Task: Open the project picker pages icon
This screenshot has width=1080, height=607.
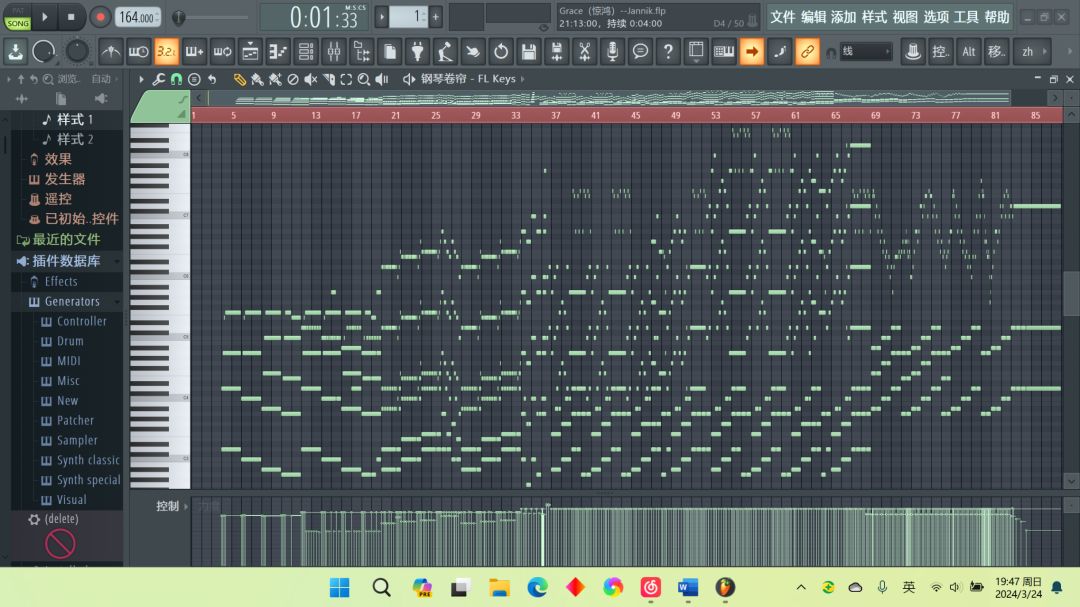Action: [389, 51]
